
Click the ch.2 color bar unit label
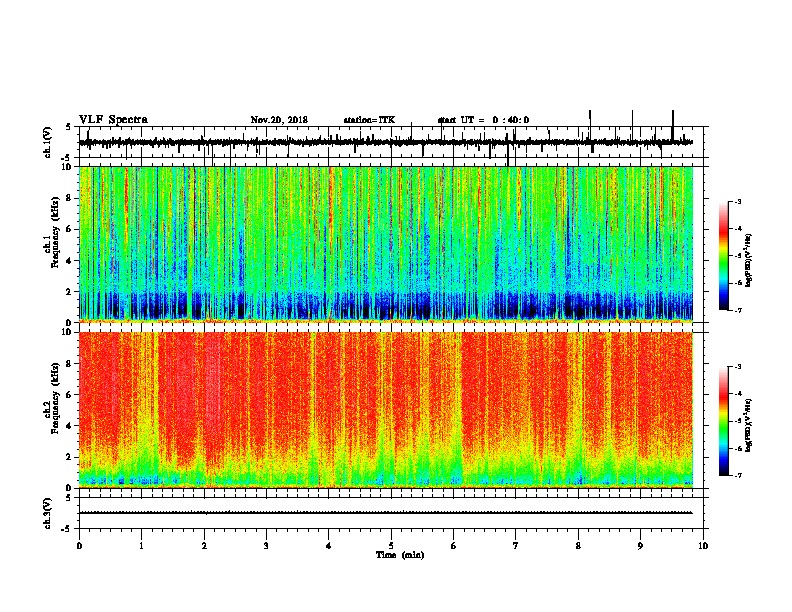(x=749, y=425)
